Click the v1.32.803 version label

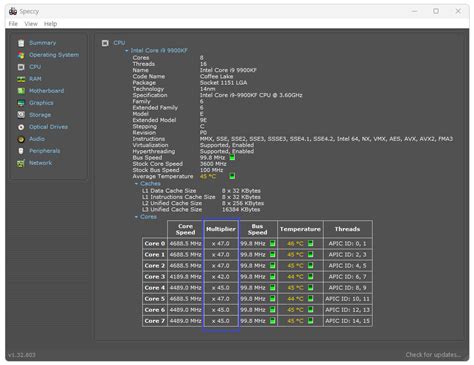[22, 355]
